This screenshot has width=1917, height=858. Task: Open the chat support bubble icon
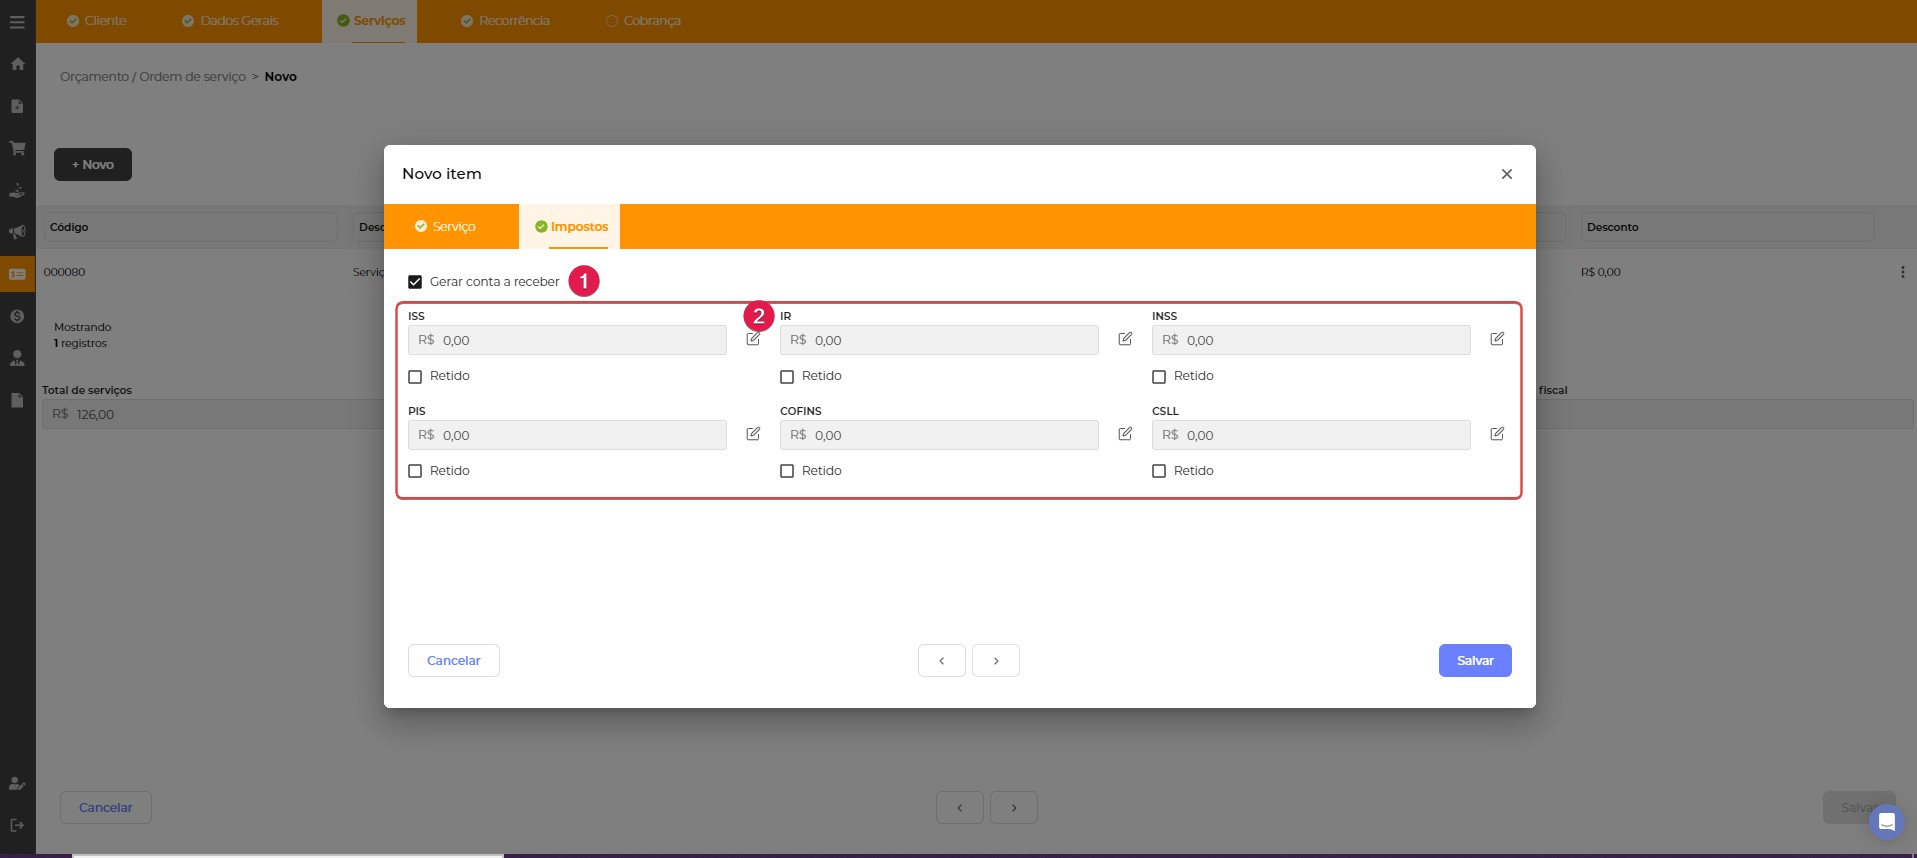[x=1886, y=822]
